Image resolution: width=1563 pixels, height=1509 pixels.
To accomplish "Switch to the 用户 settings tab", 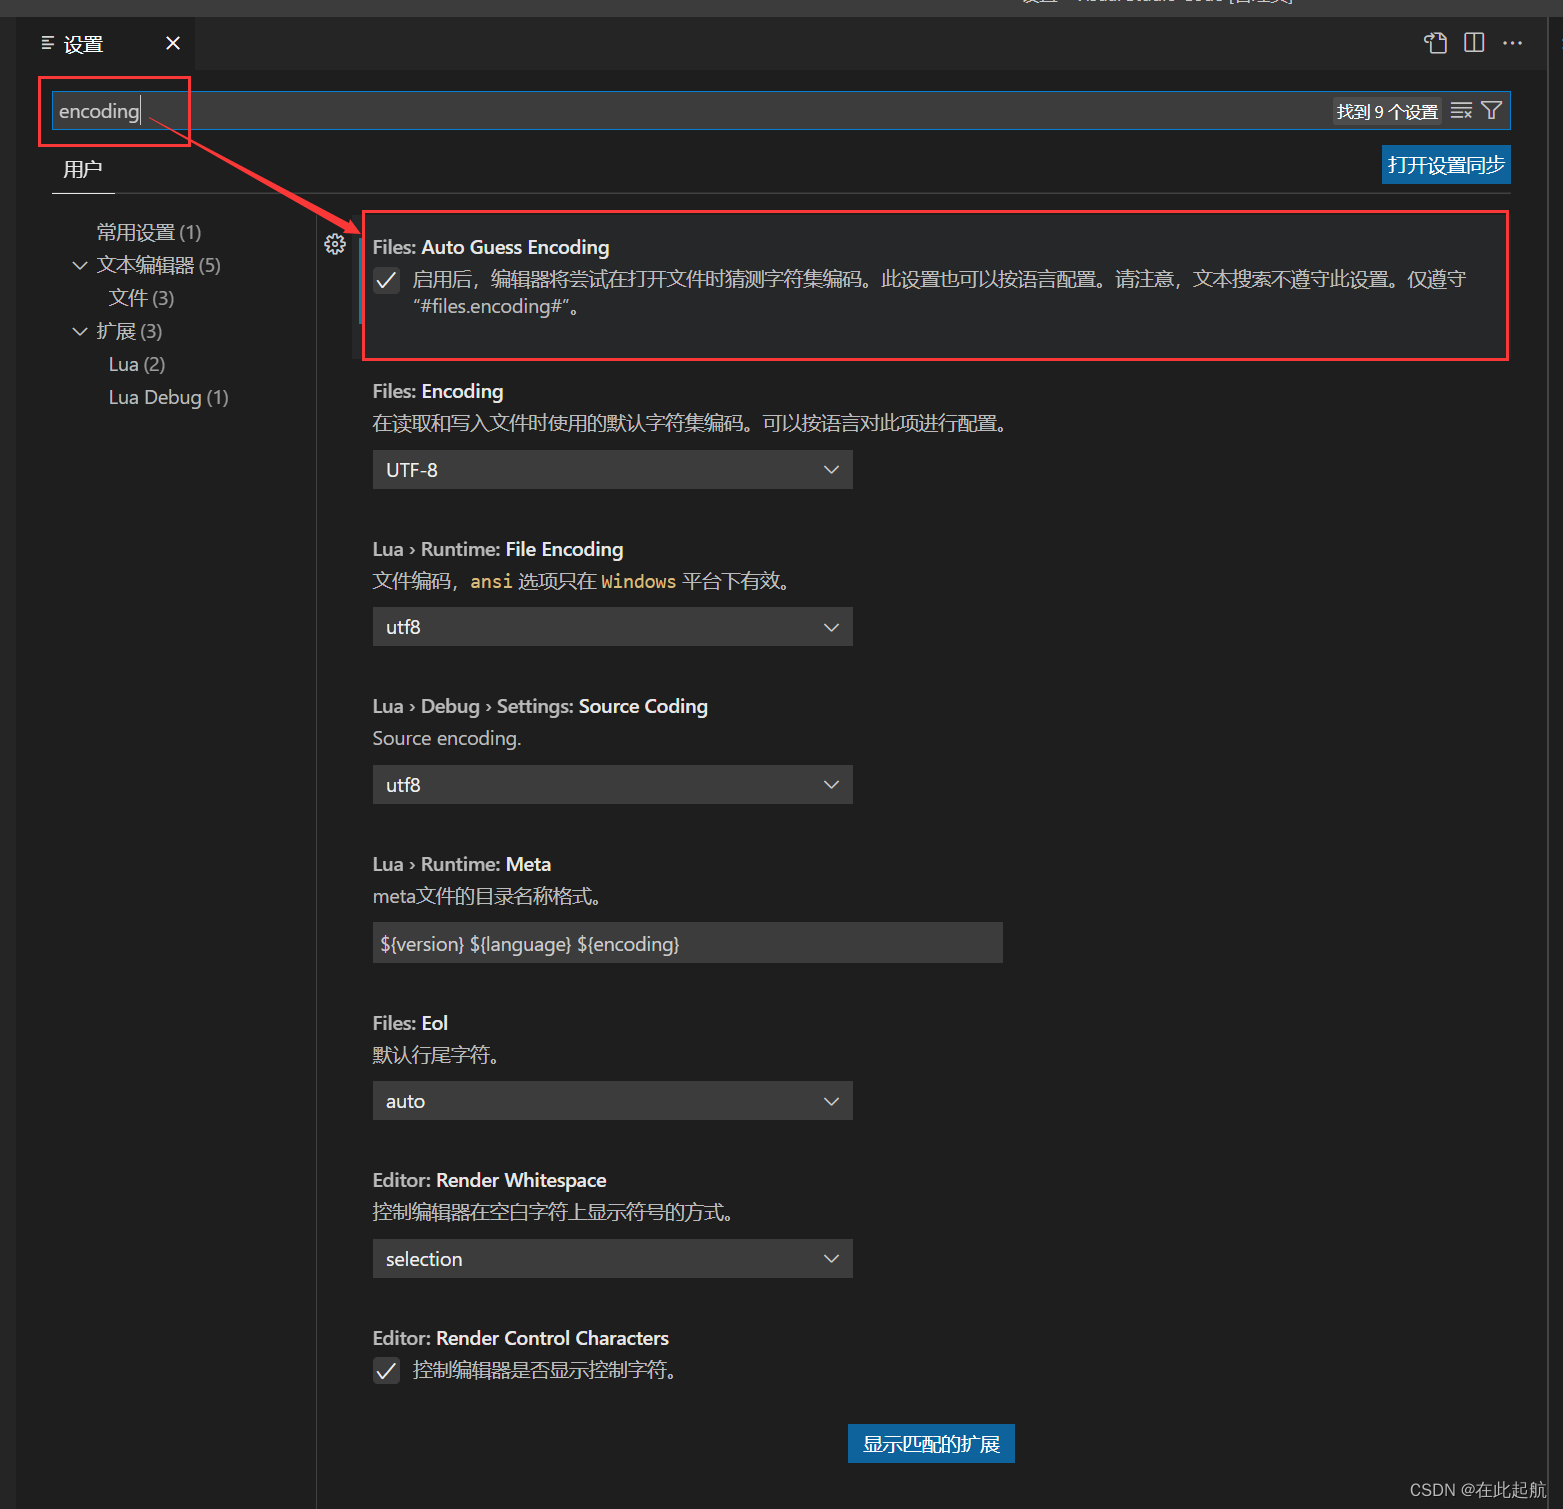I will click(x=83, y=169).
